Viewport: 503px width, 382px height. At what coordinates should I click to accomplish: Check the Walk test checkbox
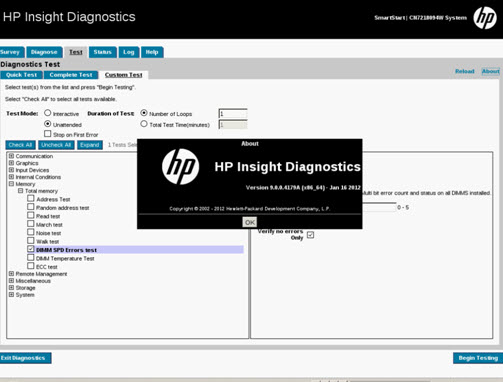click(31, 240)
